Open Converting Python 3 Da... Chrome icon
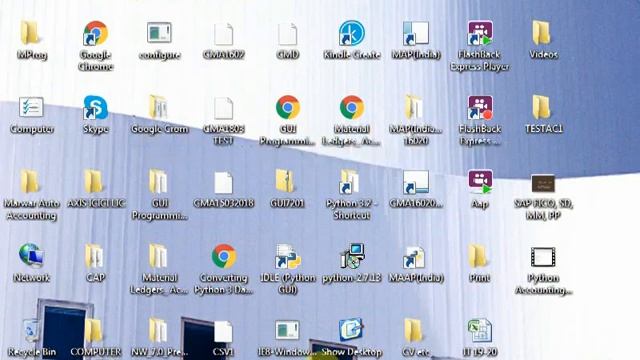 click(x=223, y=256)
